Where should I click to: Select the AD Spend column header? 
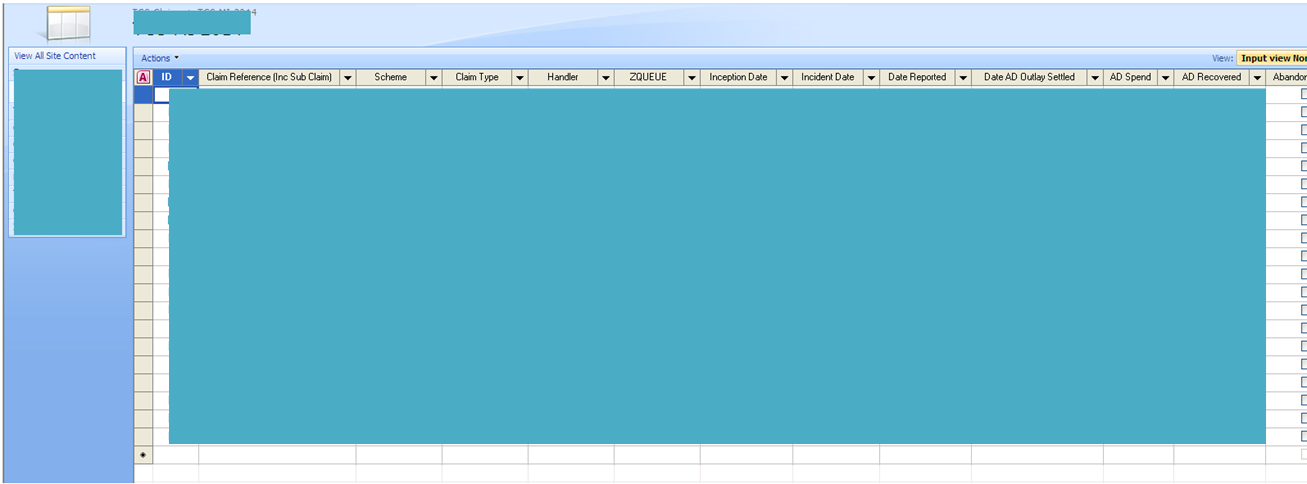(x=1131, y=77)
